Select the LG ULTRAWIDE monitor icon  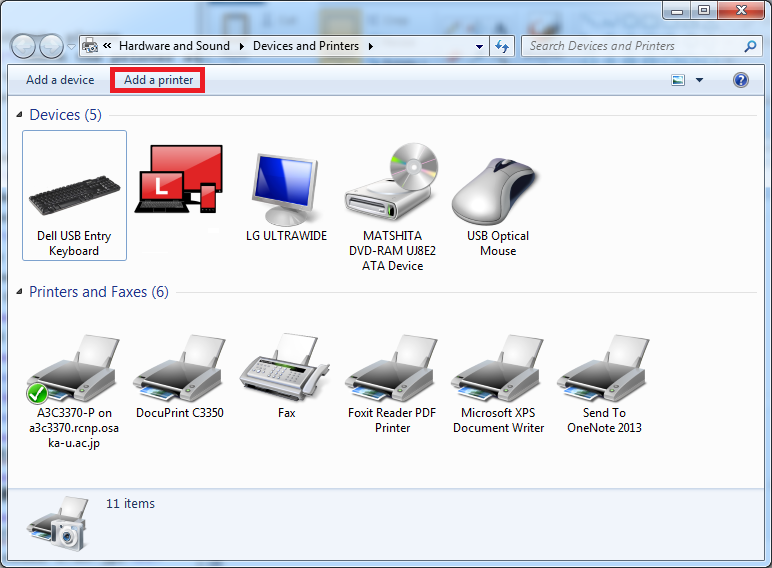pos(285,189)
